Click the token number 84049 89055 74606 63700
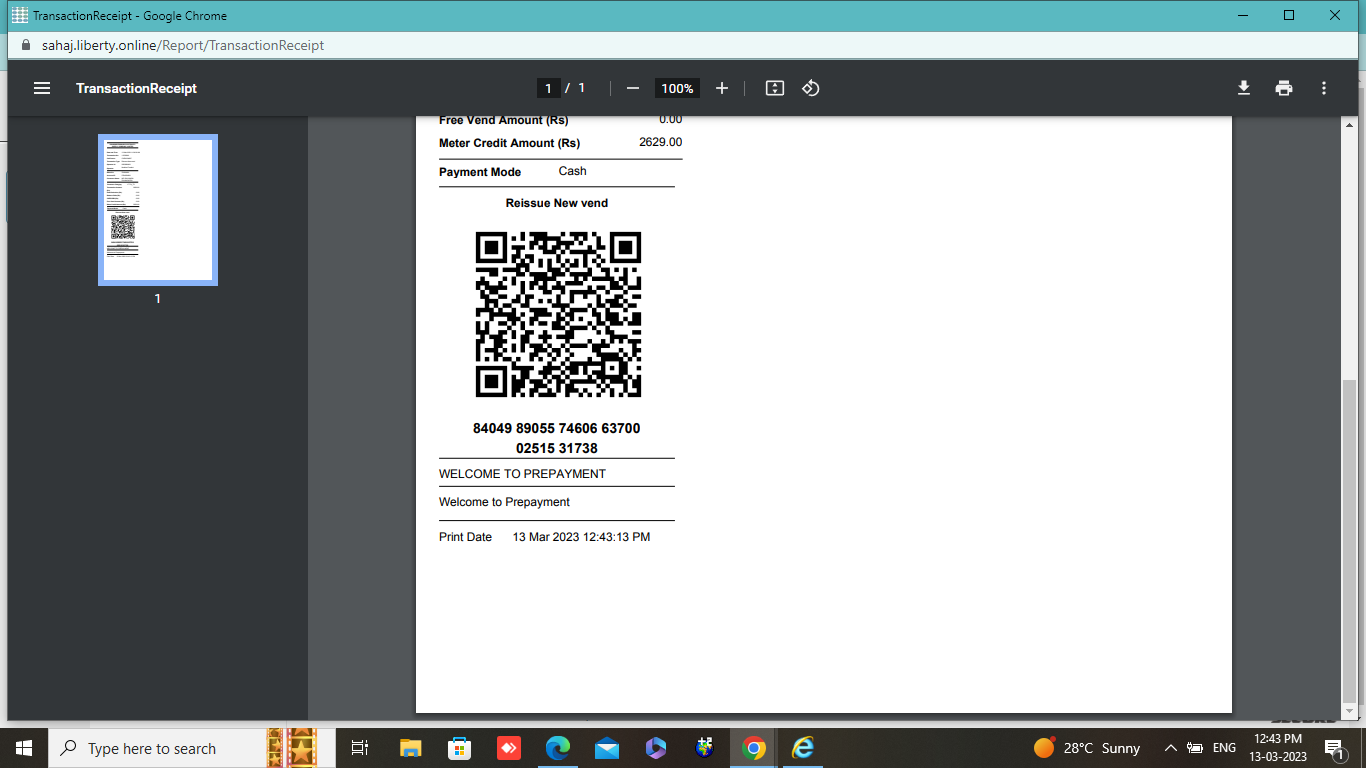Viewport: 1366px width, 768px height. (x=557, y=428)
